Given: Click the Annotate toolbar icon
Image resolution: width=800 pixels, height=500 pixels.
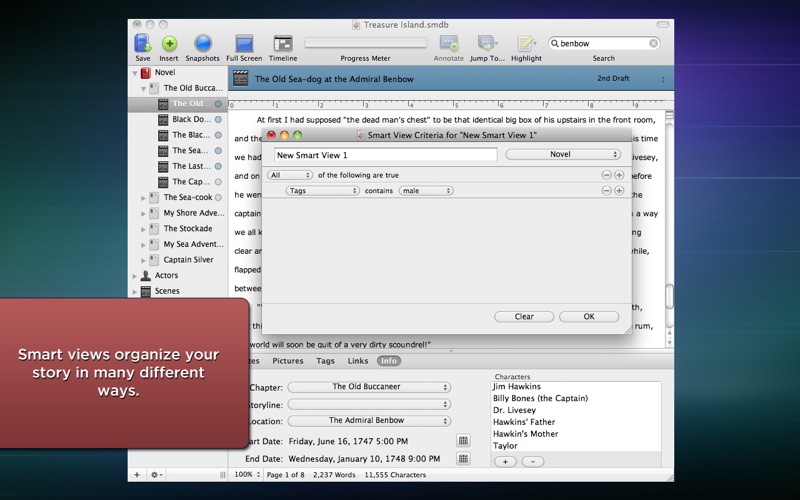Looking at the screenshot, I should tap(449, 44).
